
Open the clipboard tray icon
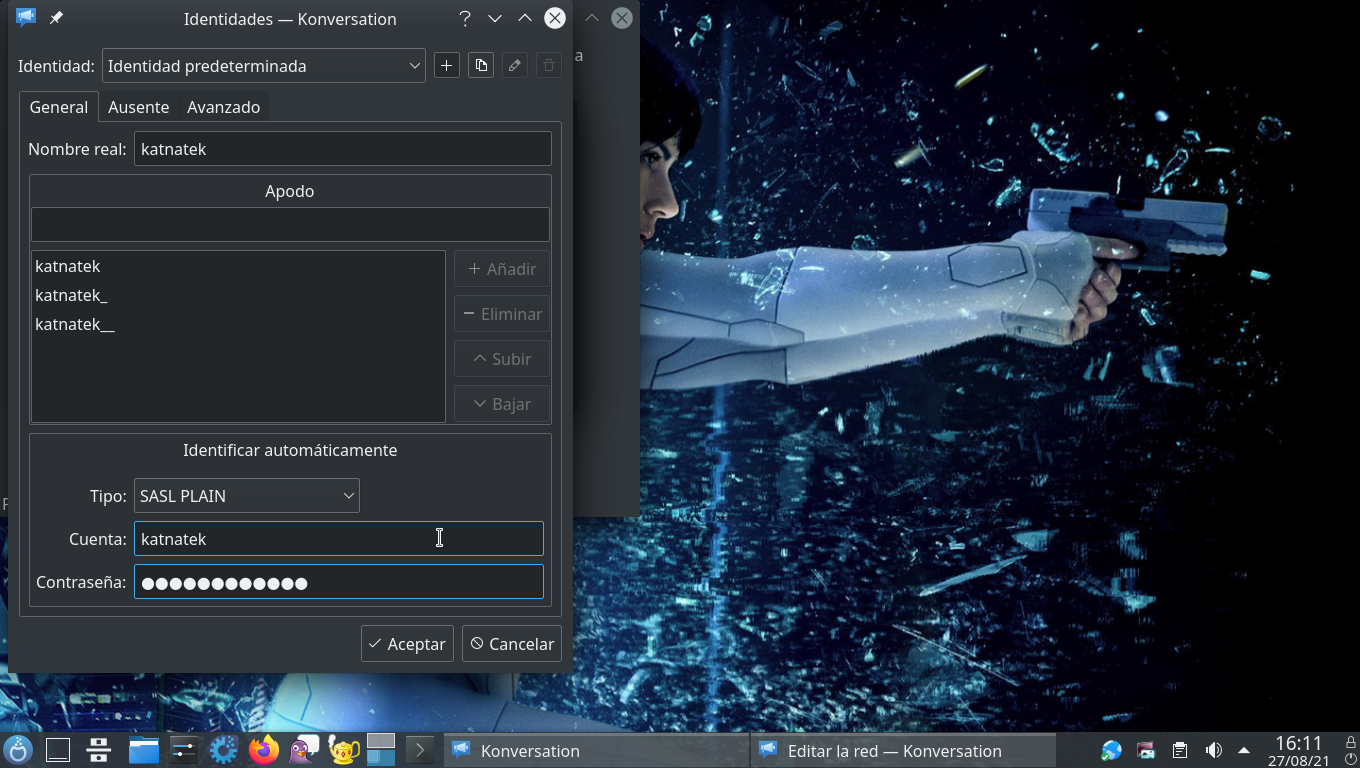pos(1180,750)
